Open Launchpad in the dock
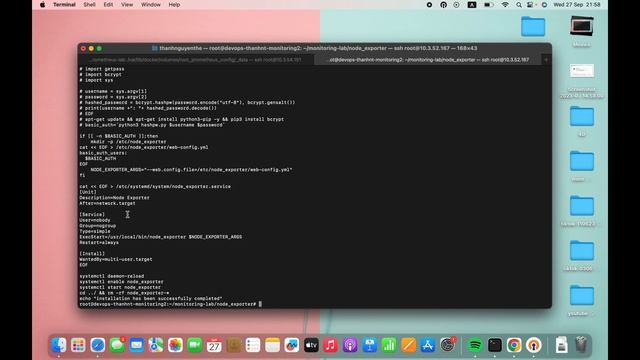Image resolution: width=640 pixels, height=360 pixels. [78, 345]
